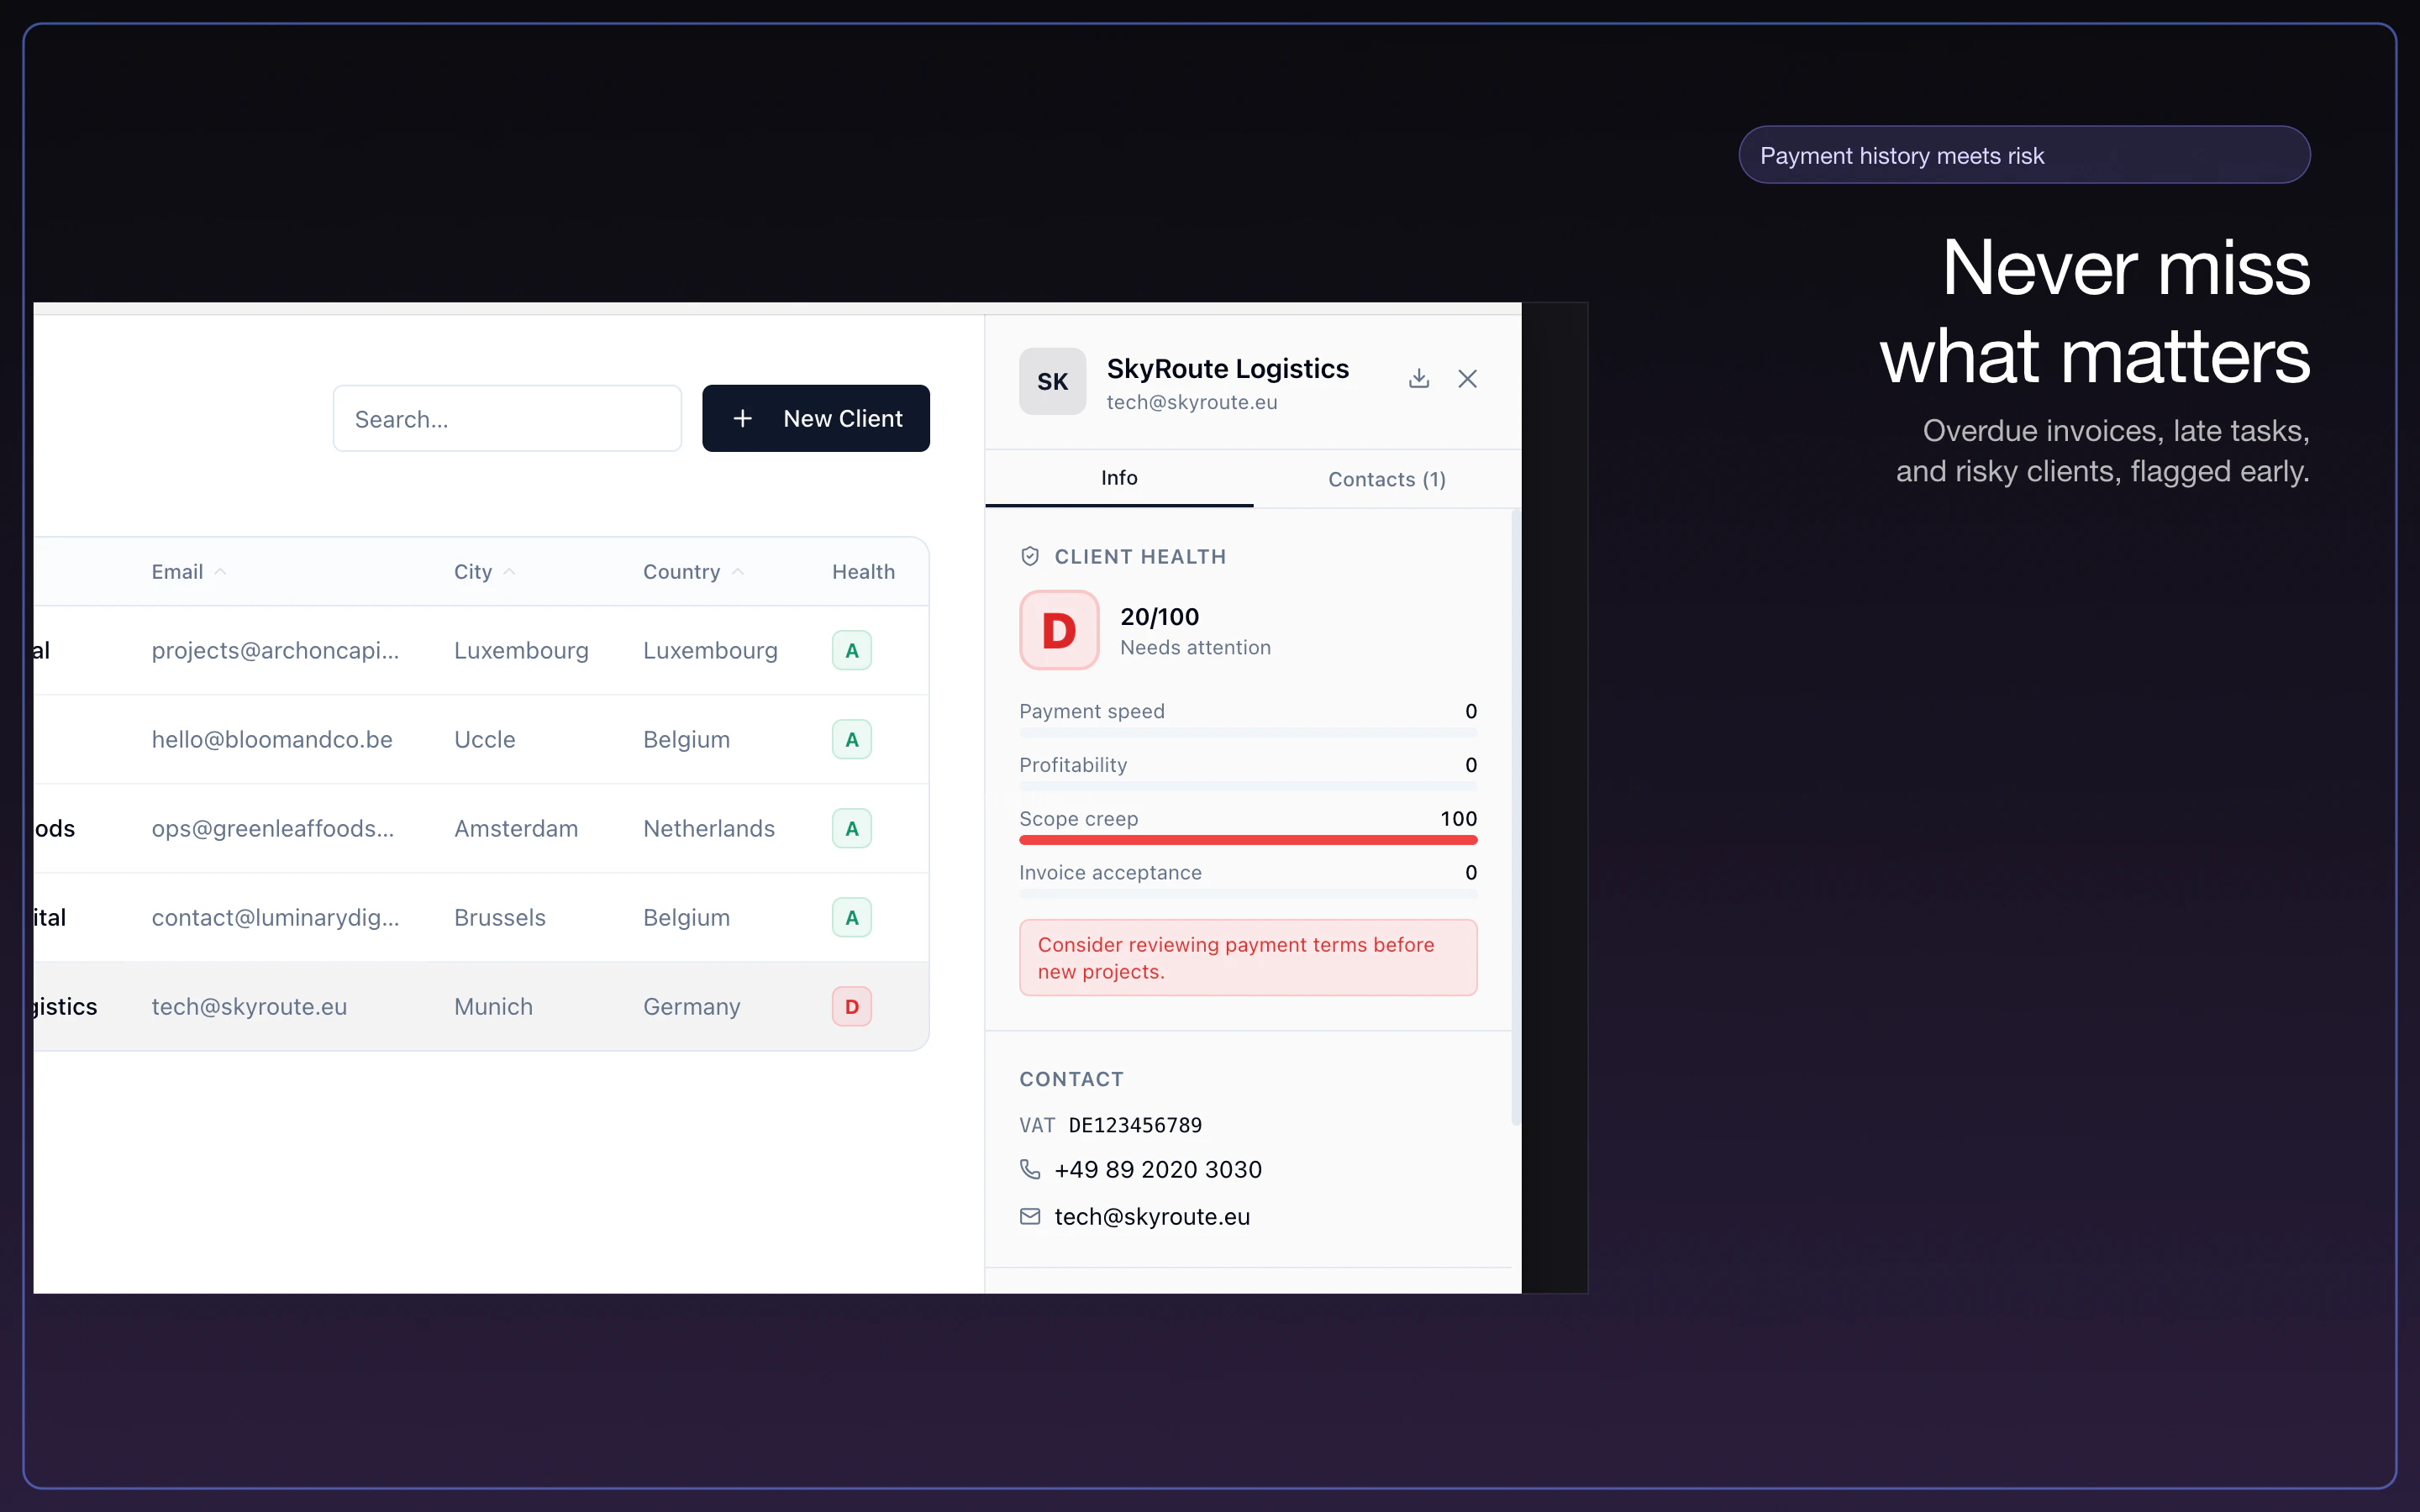Open the Contacts (1) tab
This screenshot has height=1512, width=2420.
point(1387,479)
